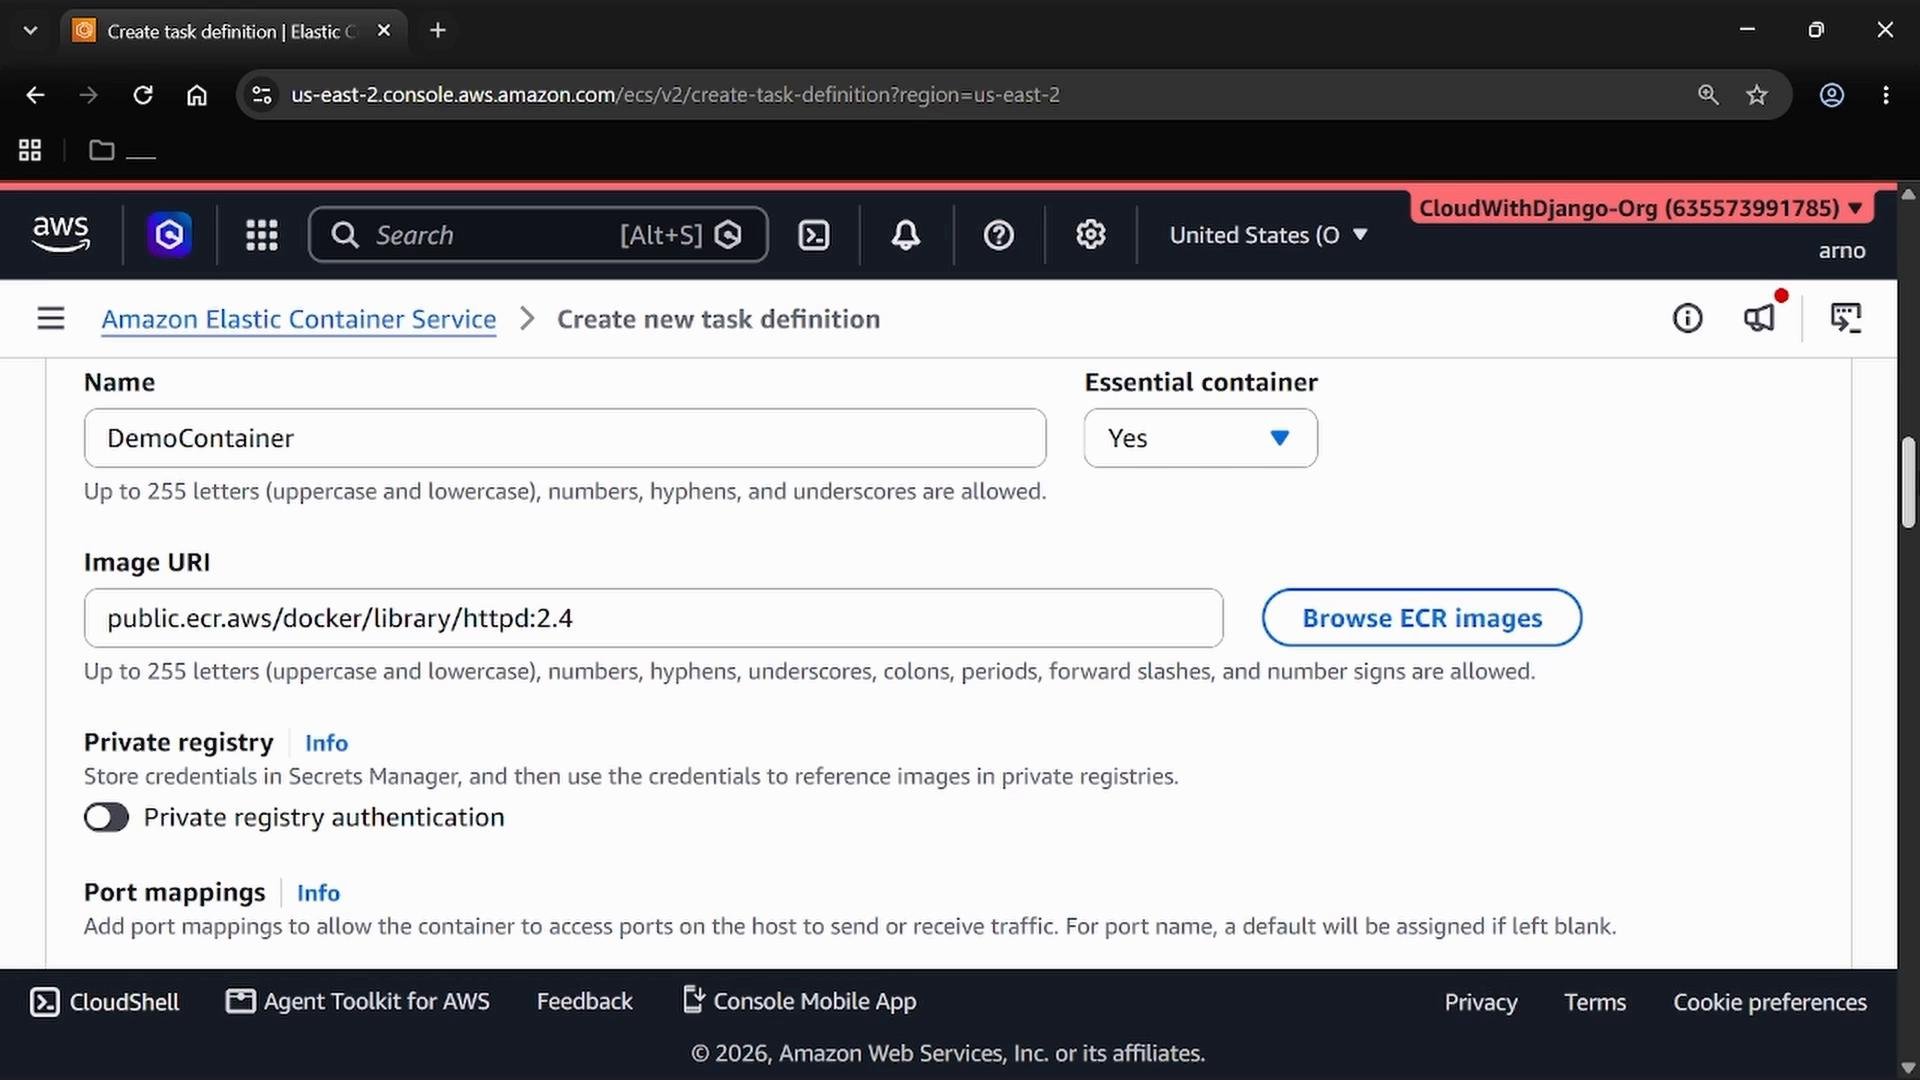Click the page vertical scrollbar thumb

pyautogui.click(x=1908, y=483)
